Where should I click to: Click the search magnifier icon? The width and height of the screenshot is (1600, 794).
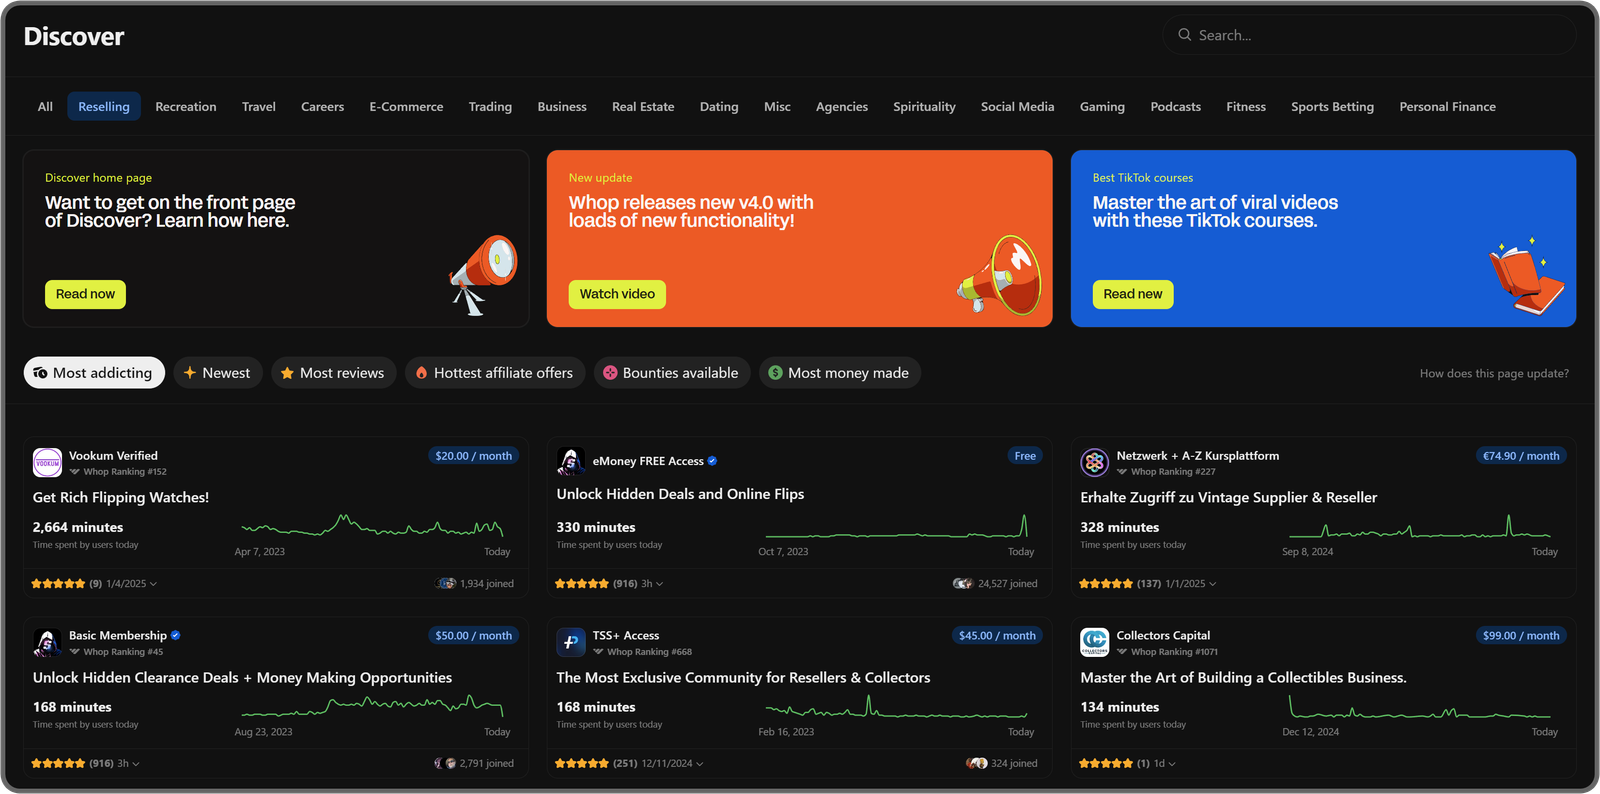(x=1185, y=35)
